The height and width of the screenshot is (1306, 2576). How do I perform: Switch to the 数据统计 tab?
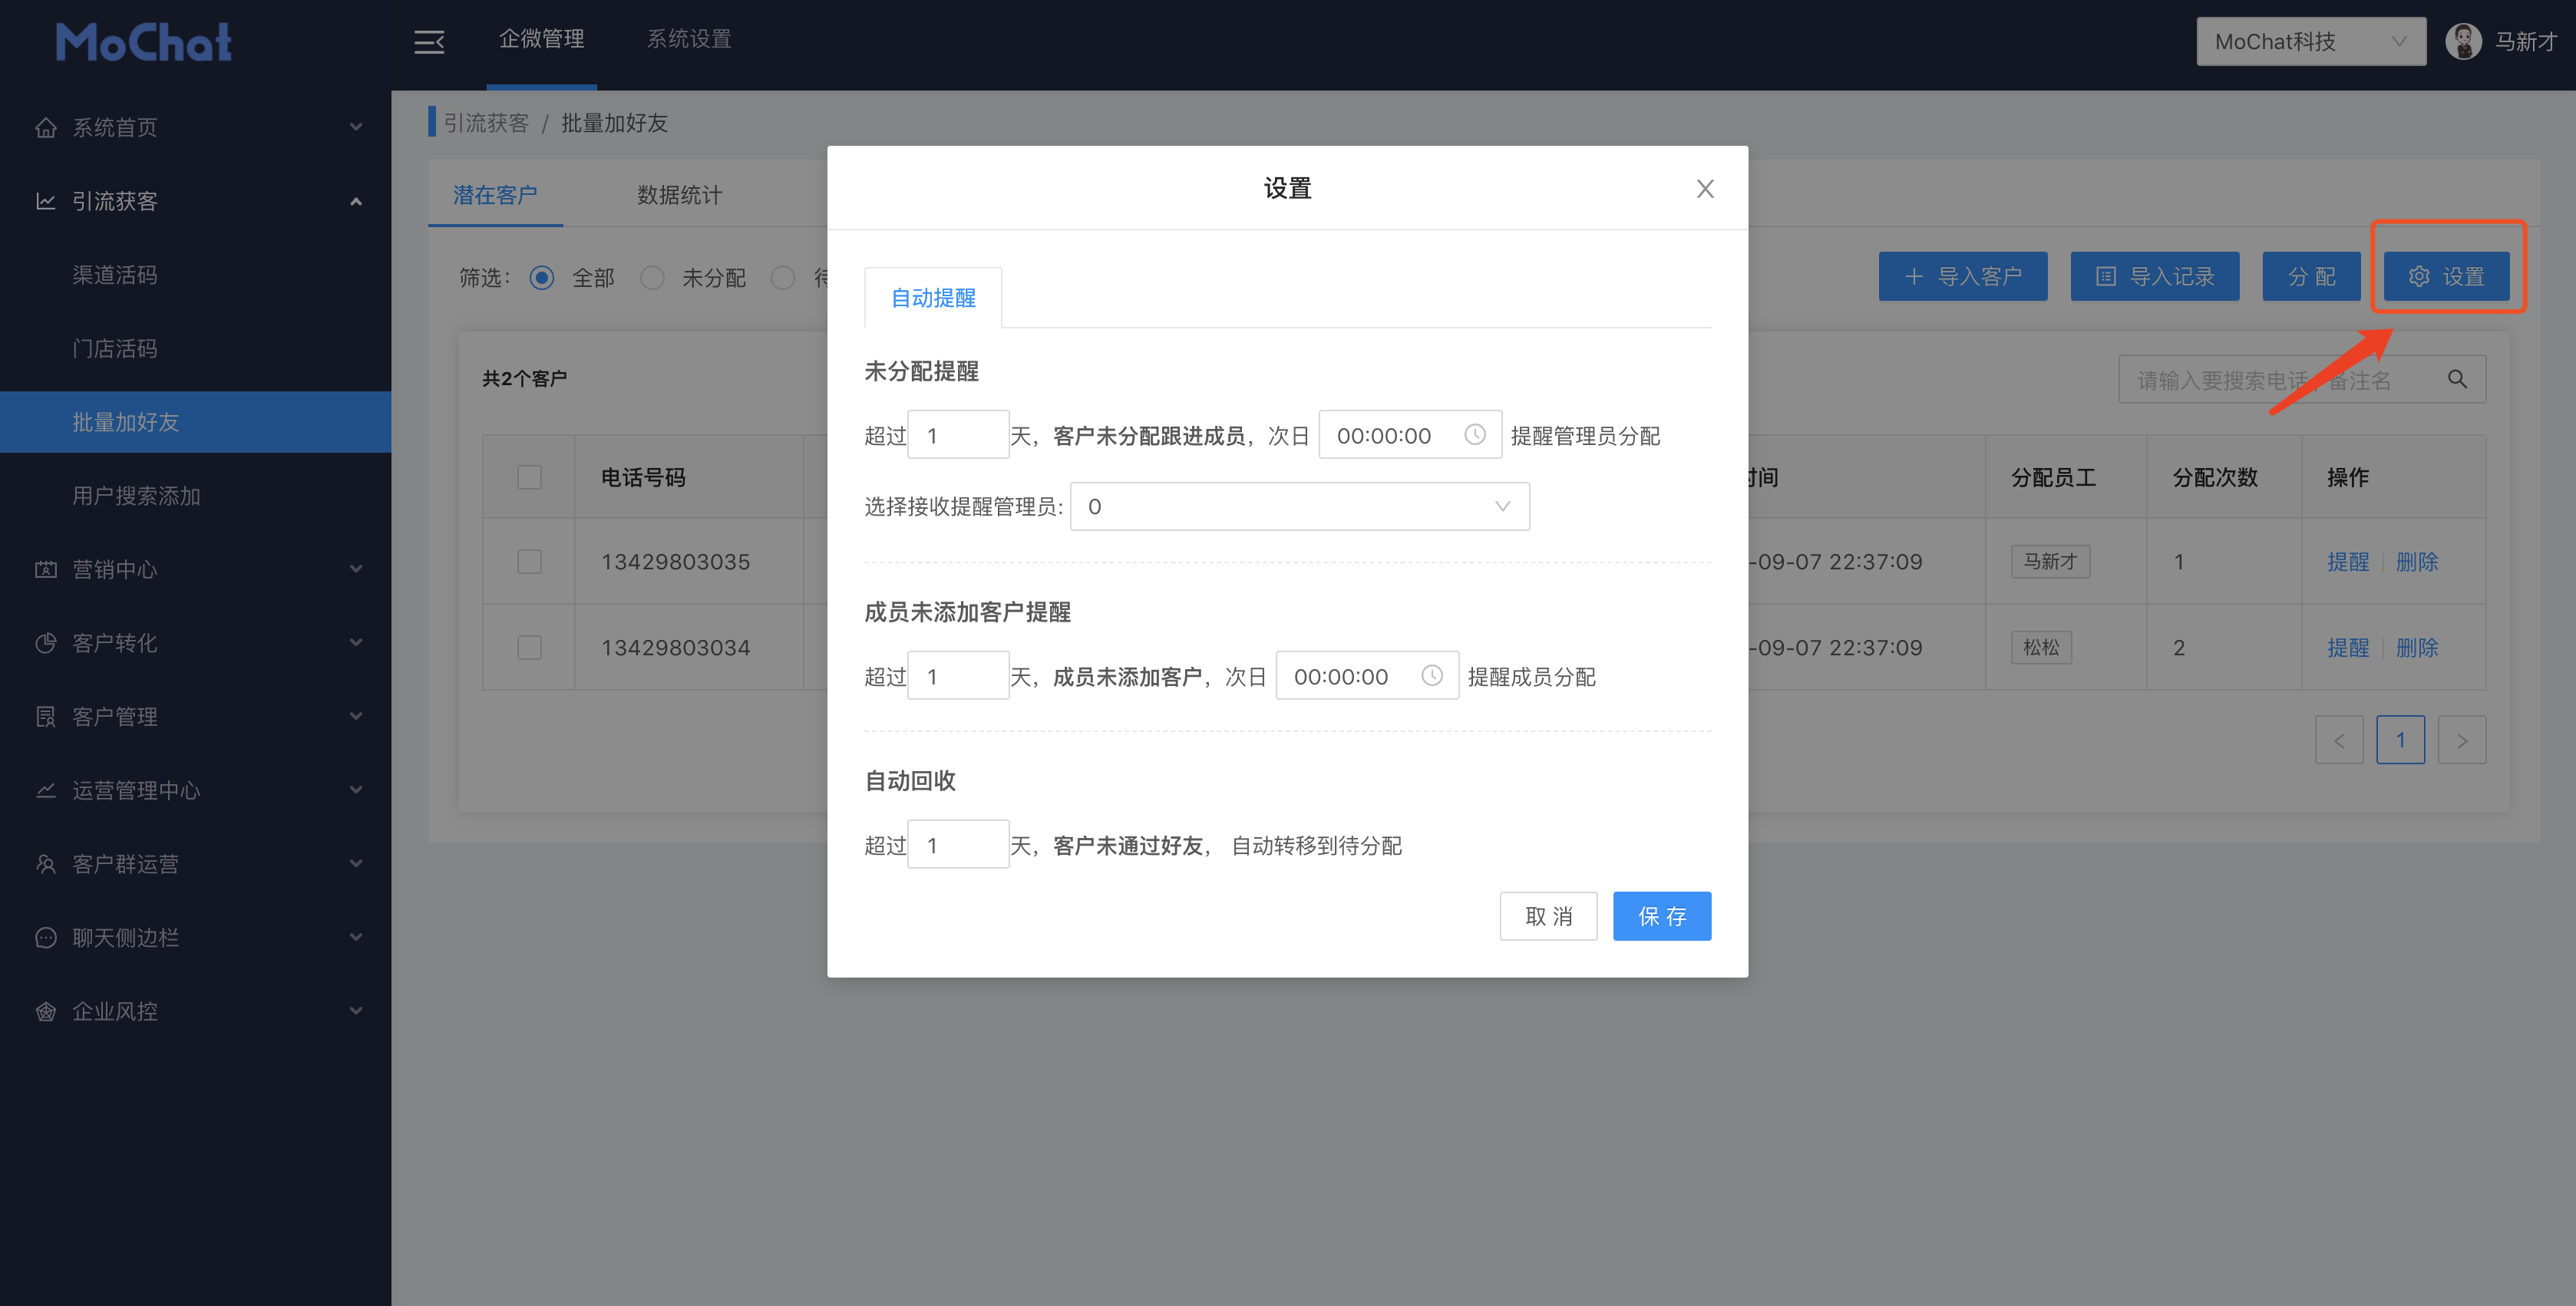tap(679, 195)
